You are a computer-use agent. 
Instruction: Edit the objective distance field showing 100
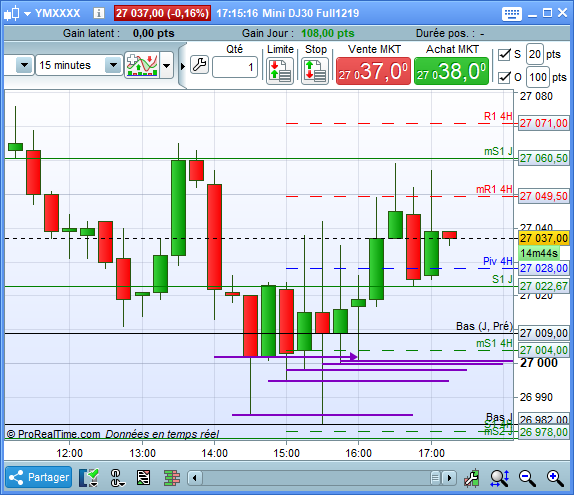[538, 77]
